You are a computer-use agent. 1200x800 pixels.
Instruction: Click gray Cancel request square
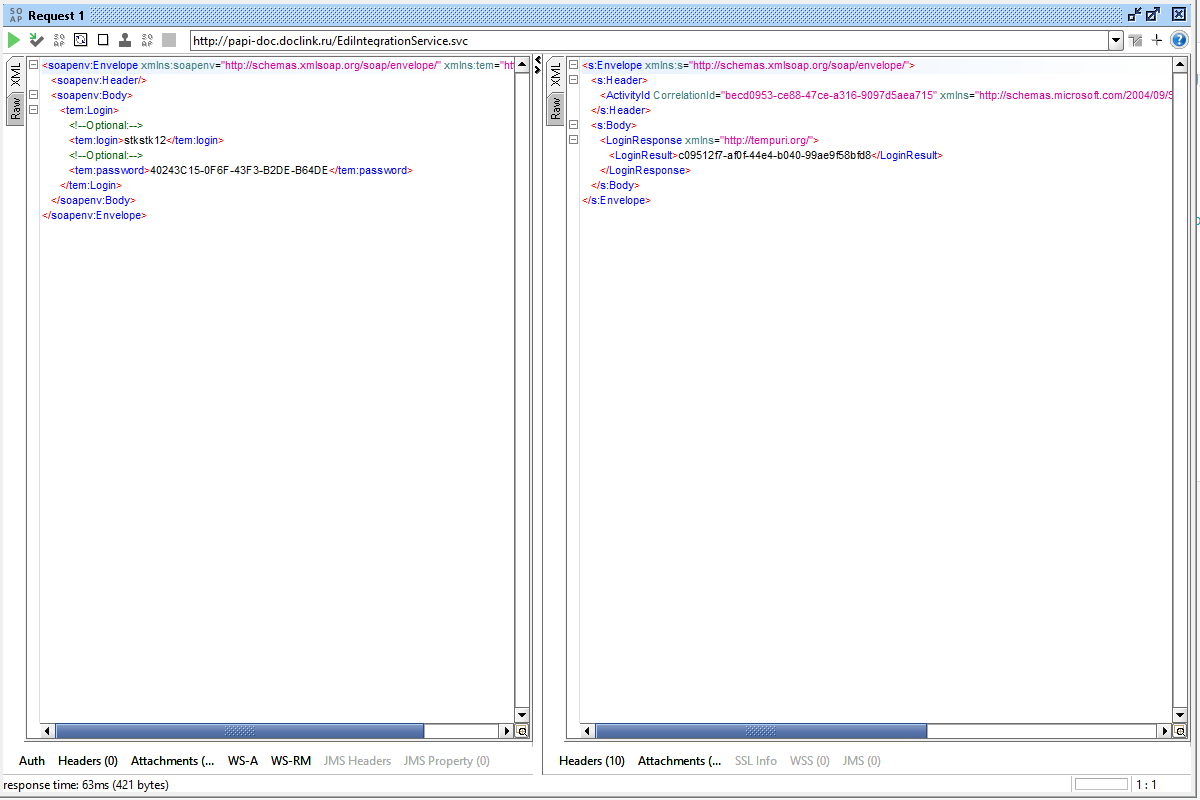pyautogui.click(x=169, y=40)
